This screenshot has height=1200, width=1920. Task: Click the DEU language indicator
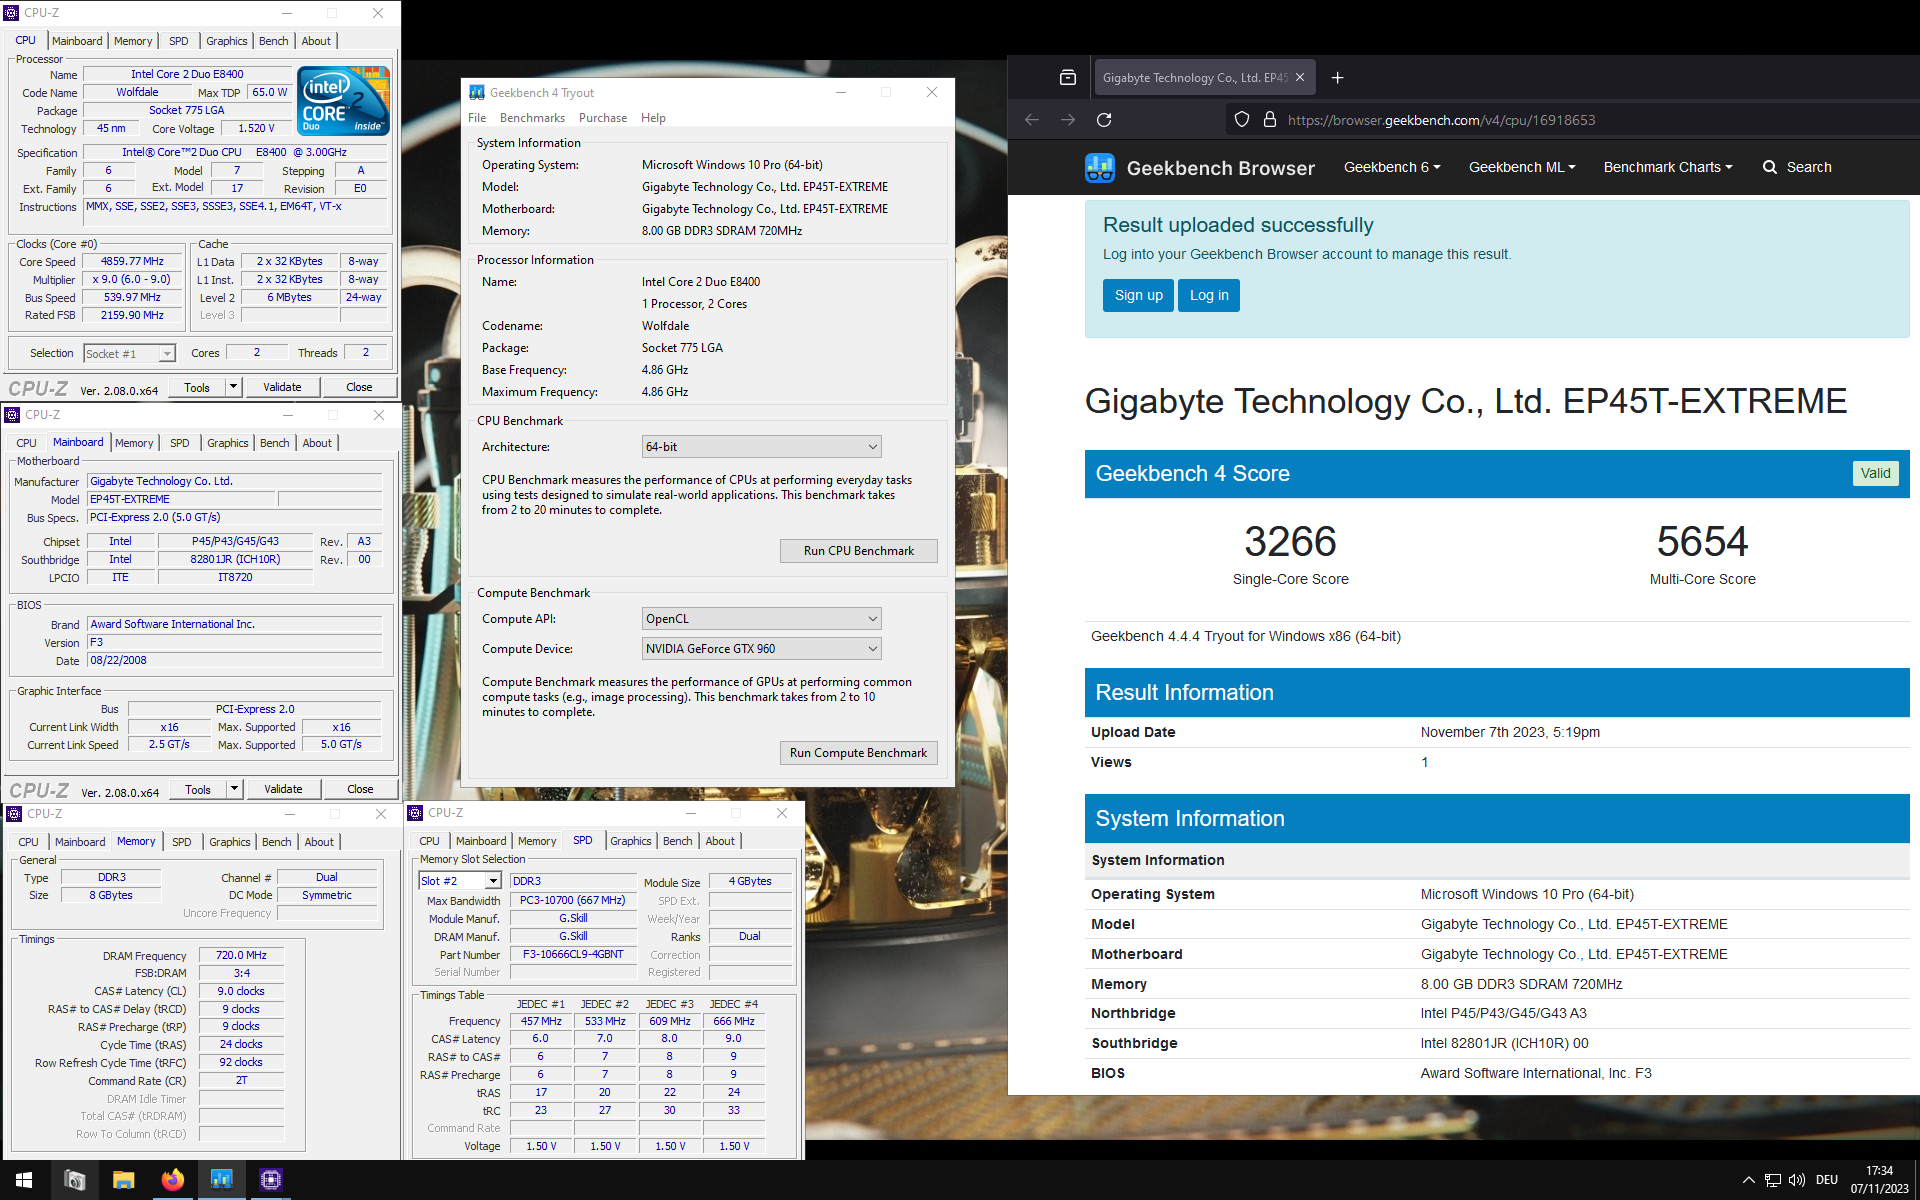point(1827,1180)
